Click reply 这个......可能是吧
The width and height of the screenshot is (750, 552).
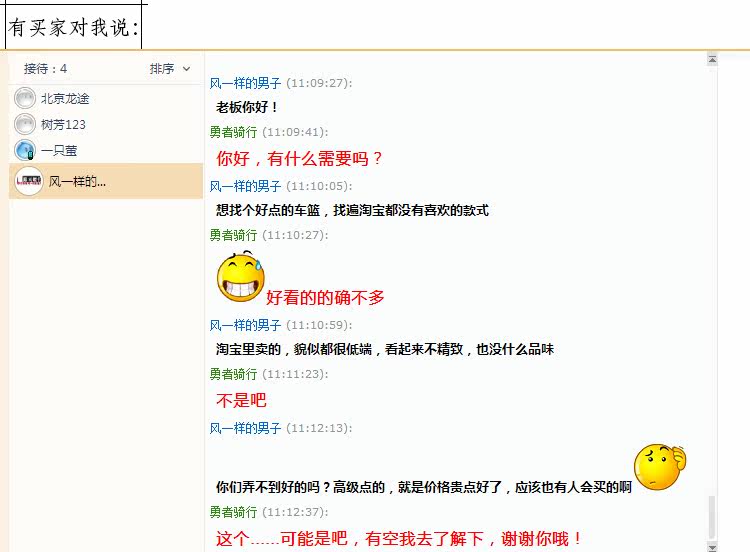click(x=398, y=539)
